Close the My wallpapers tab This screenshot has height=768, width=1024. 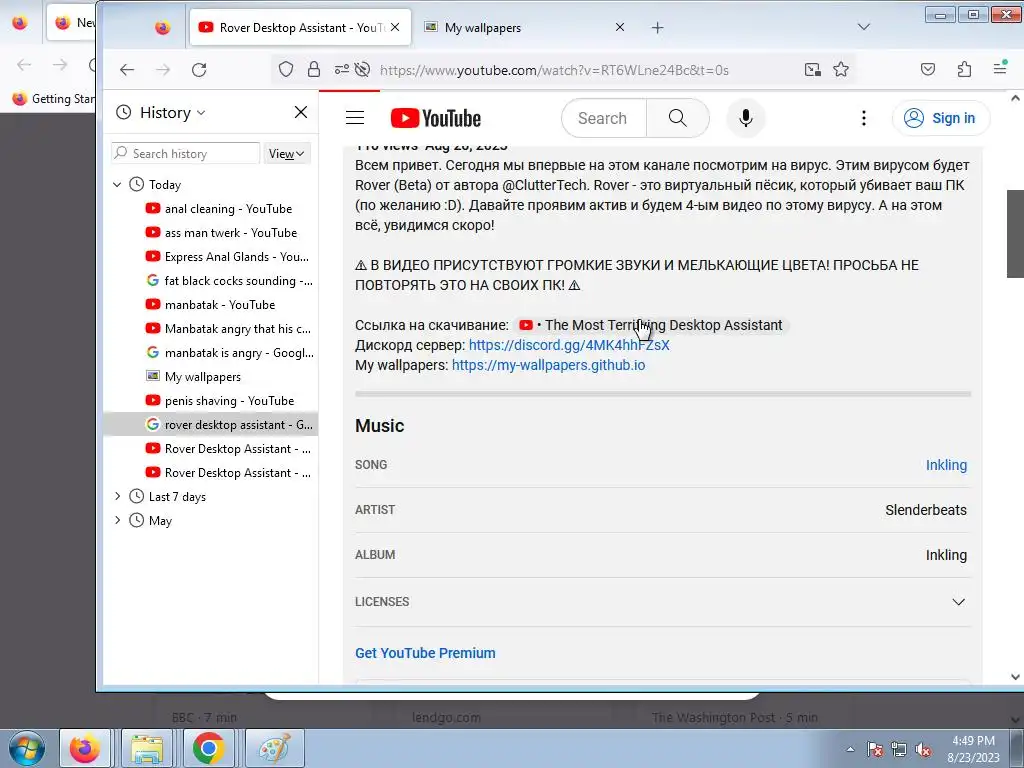click(x=620, y=27)
